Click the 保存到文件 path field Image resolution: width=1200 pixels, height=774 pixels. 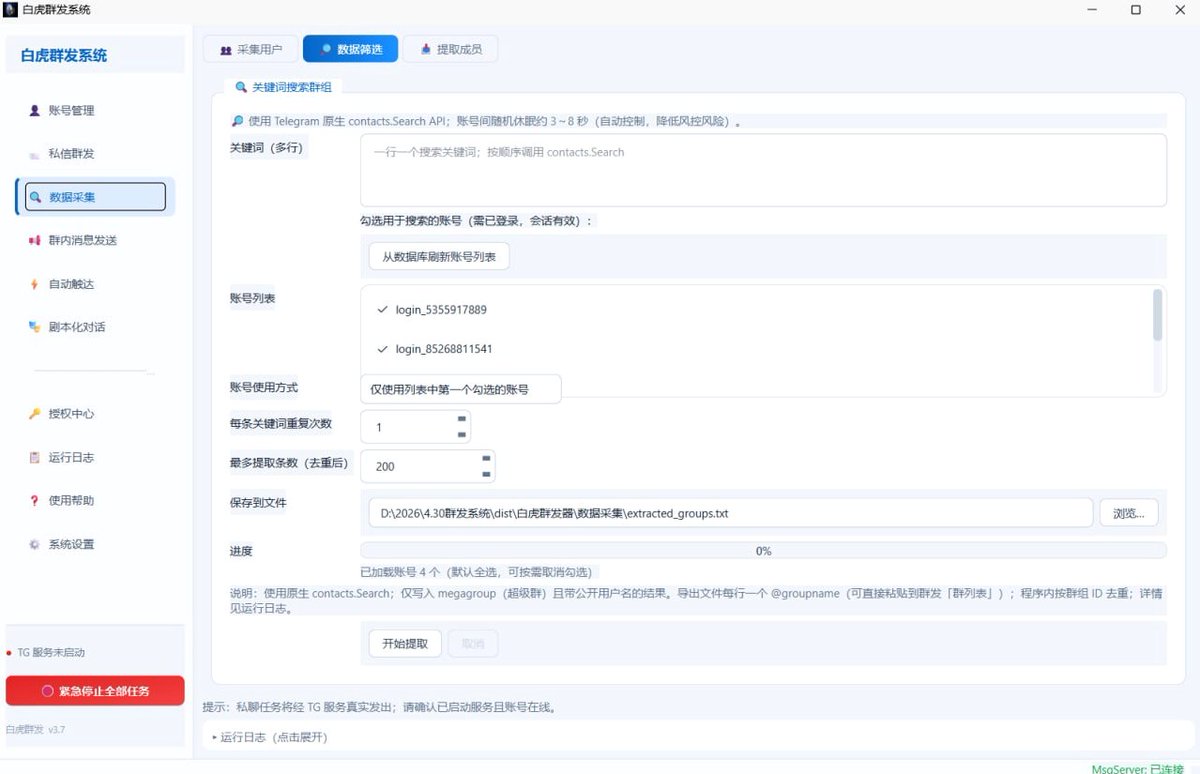pos(730,513)
